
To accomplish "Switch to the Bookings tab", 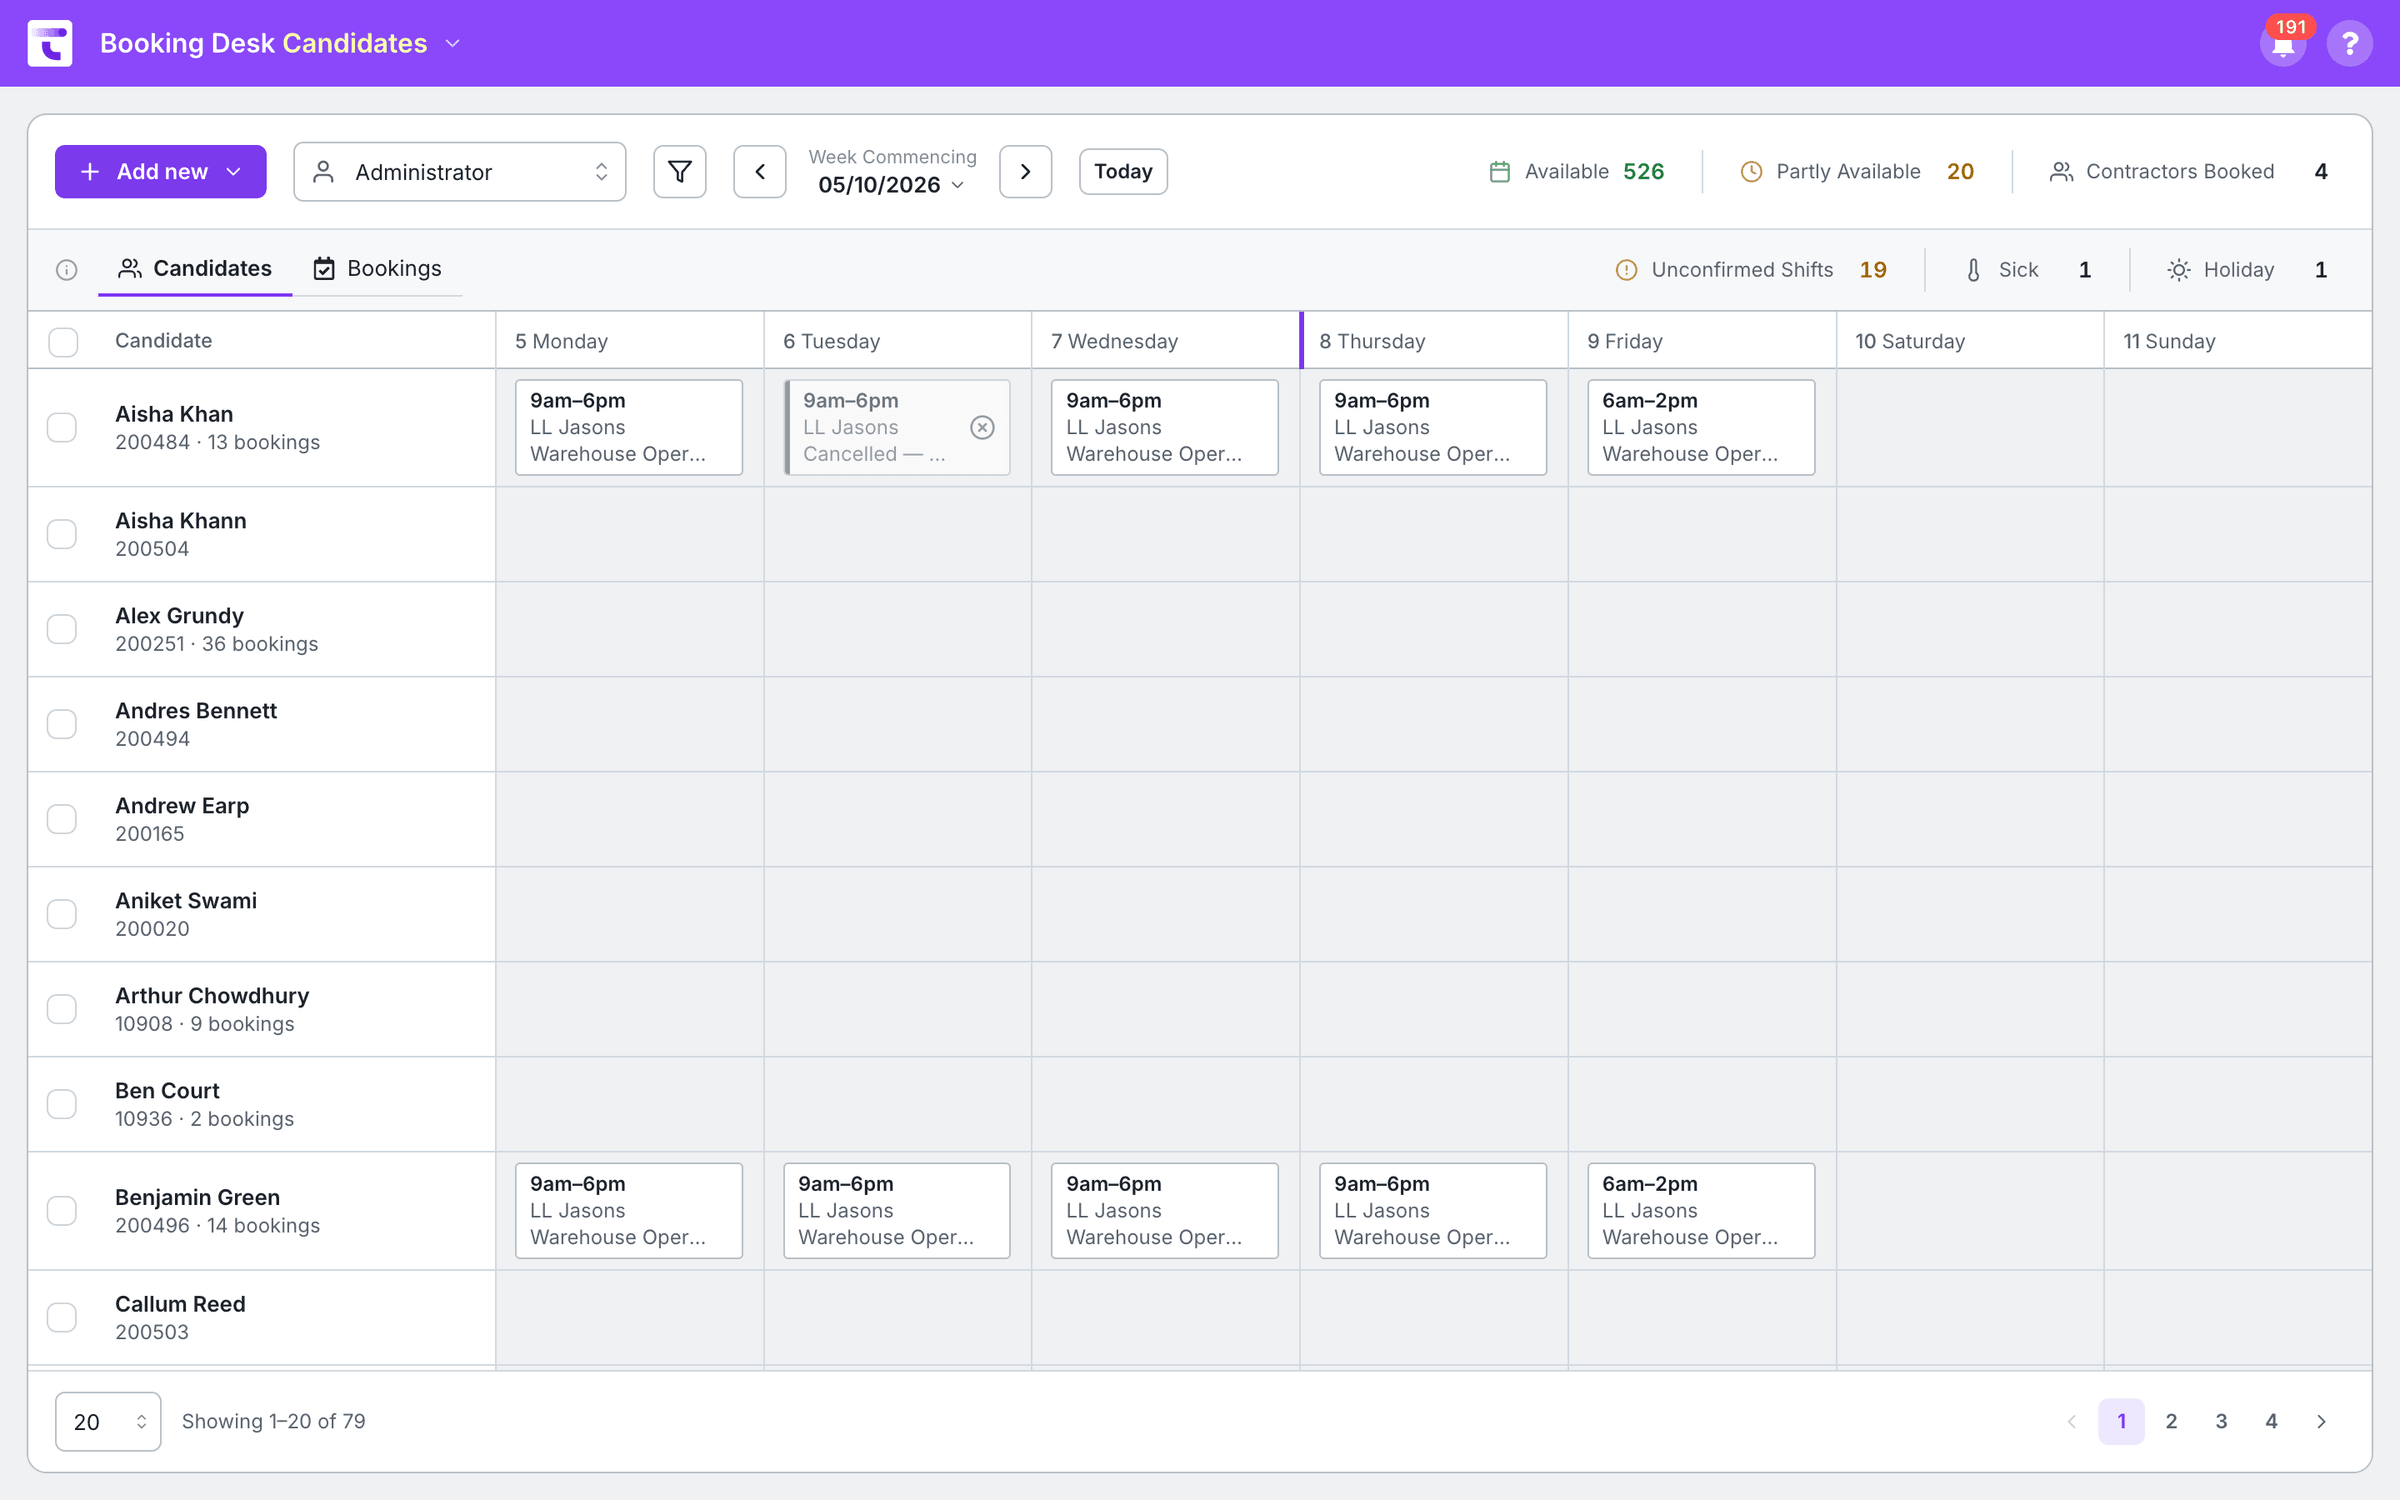I will [x=377, y=269].
